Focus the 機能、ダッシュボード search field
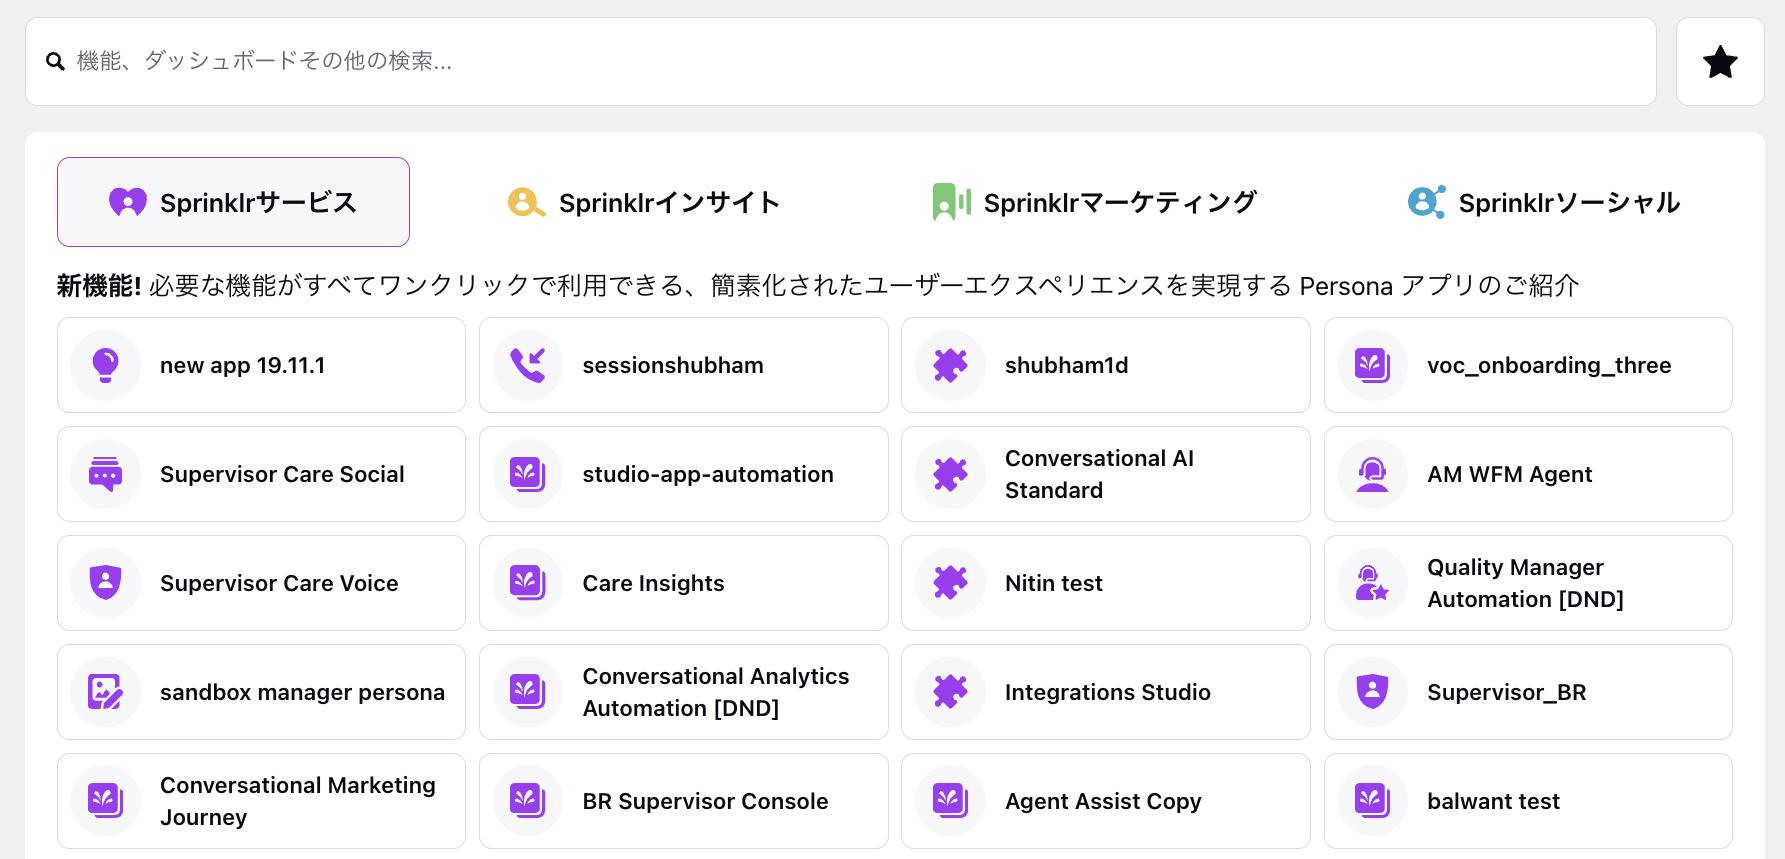 [x=841, y=62]
